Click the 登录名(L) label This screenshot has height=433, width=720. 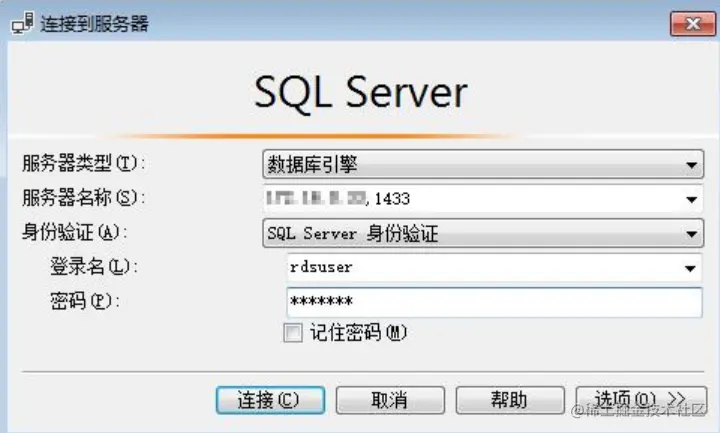click(94, 267)
